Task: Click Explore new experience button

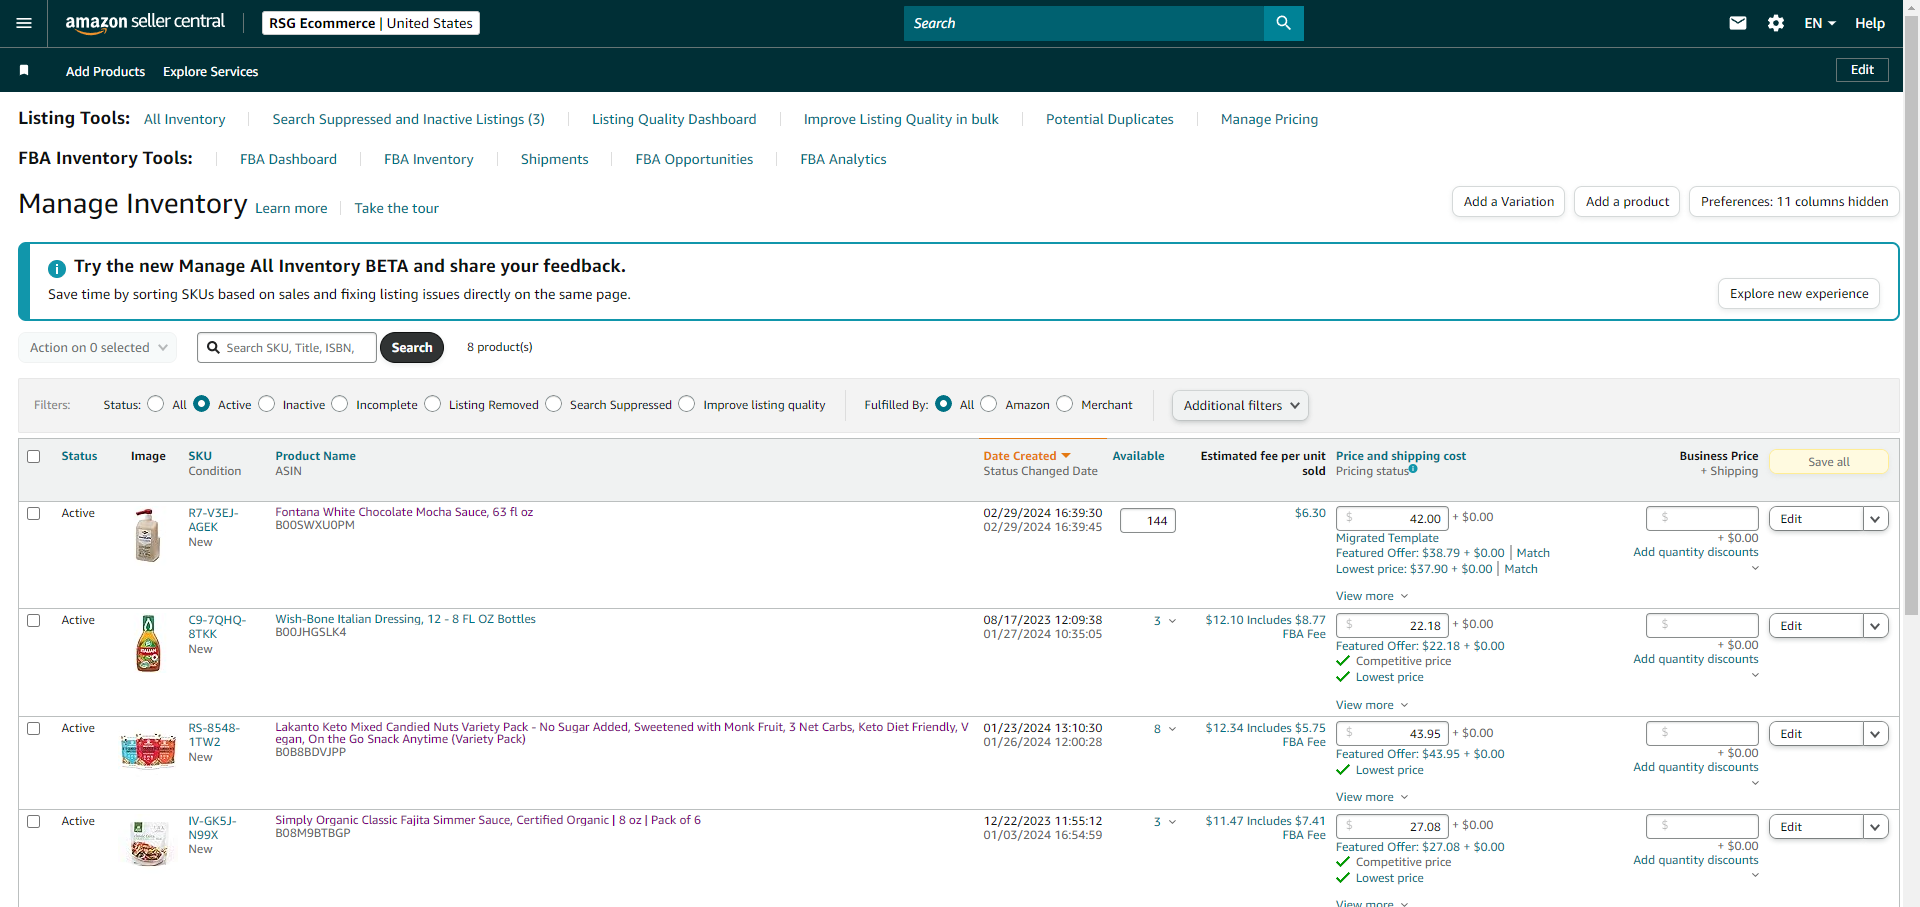Action: tap(1799, 294)
